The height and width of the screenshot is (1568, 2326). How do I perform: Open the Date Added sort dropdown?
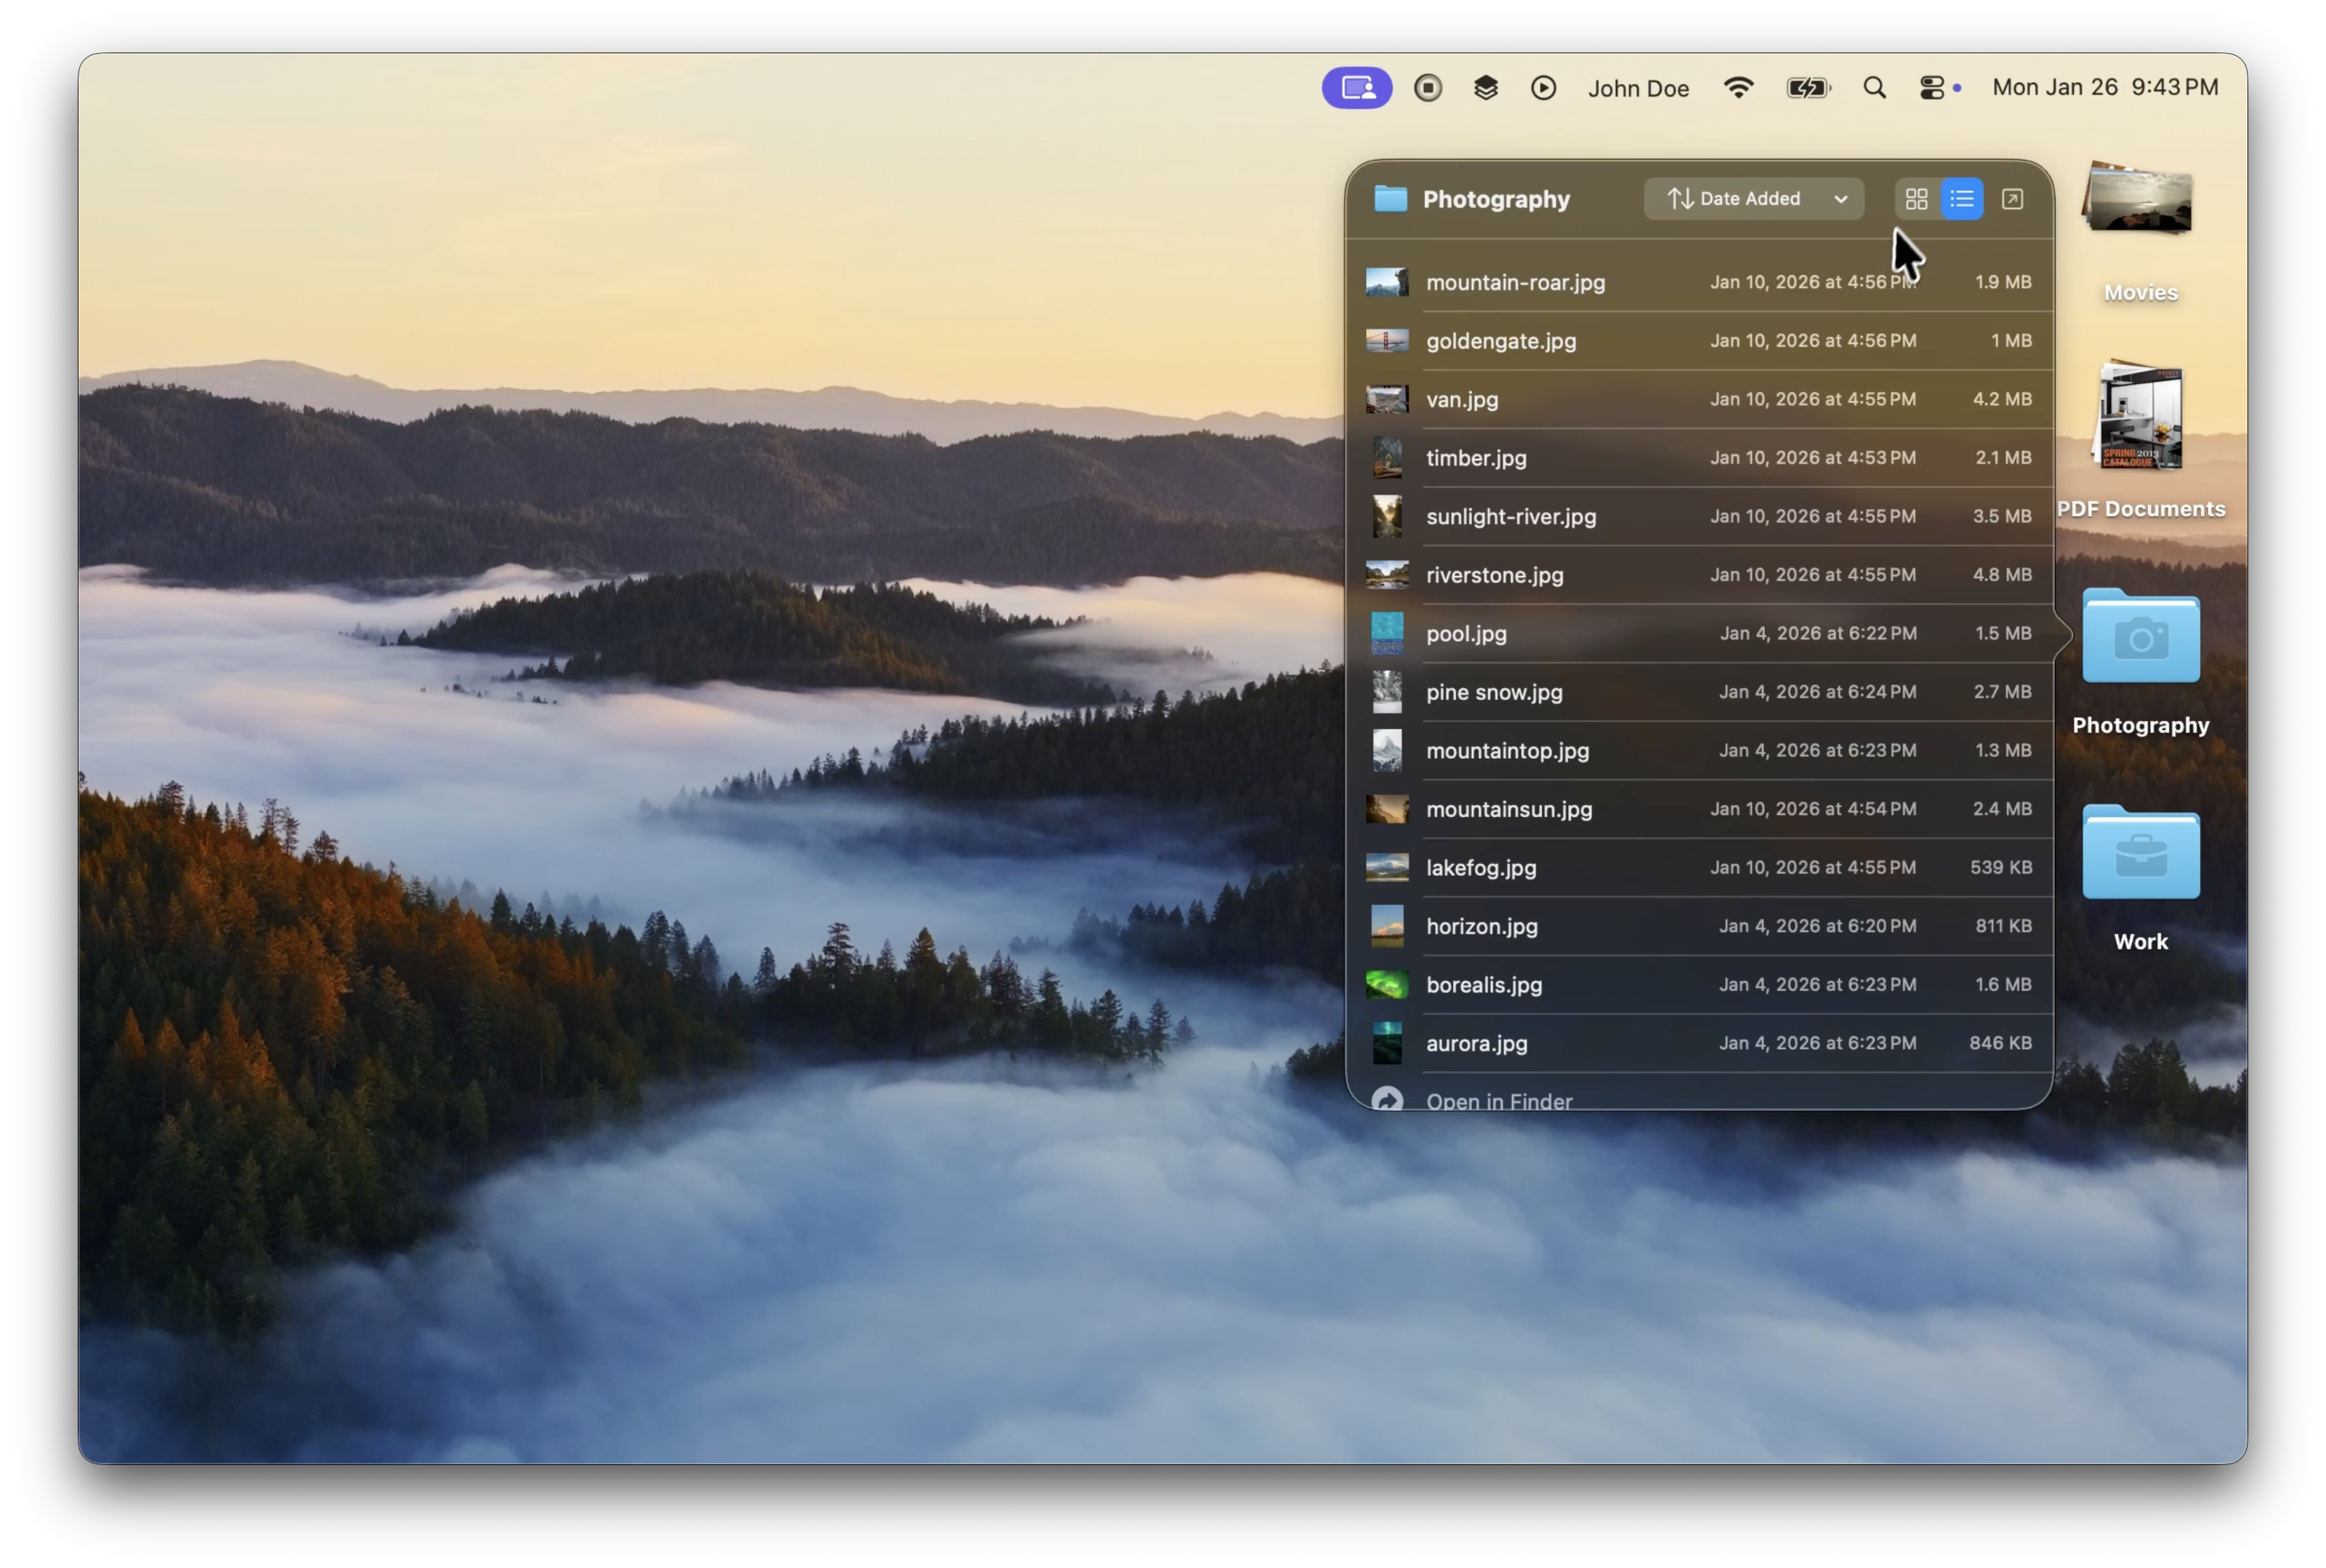click(x=1753, y=199)
